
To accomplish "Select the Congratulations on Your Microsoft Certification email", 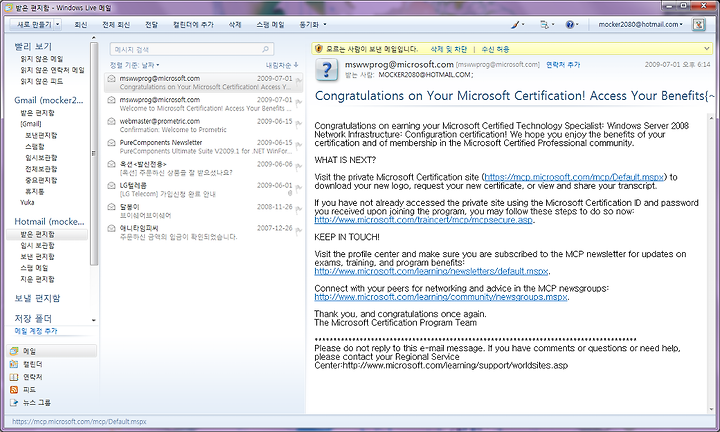I will click(203, 83).
